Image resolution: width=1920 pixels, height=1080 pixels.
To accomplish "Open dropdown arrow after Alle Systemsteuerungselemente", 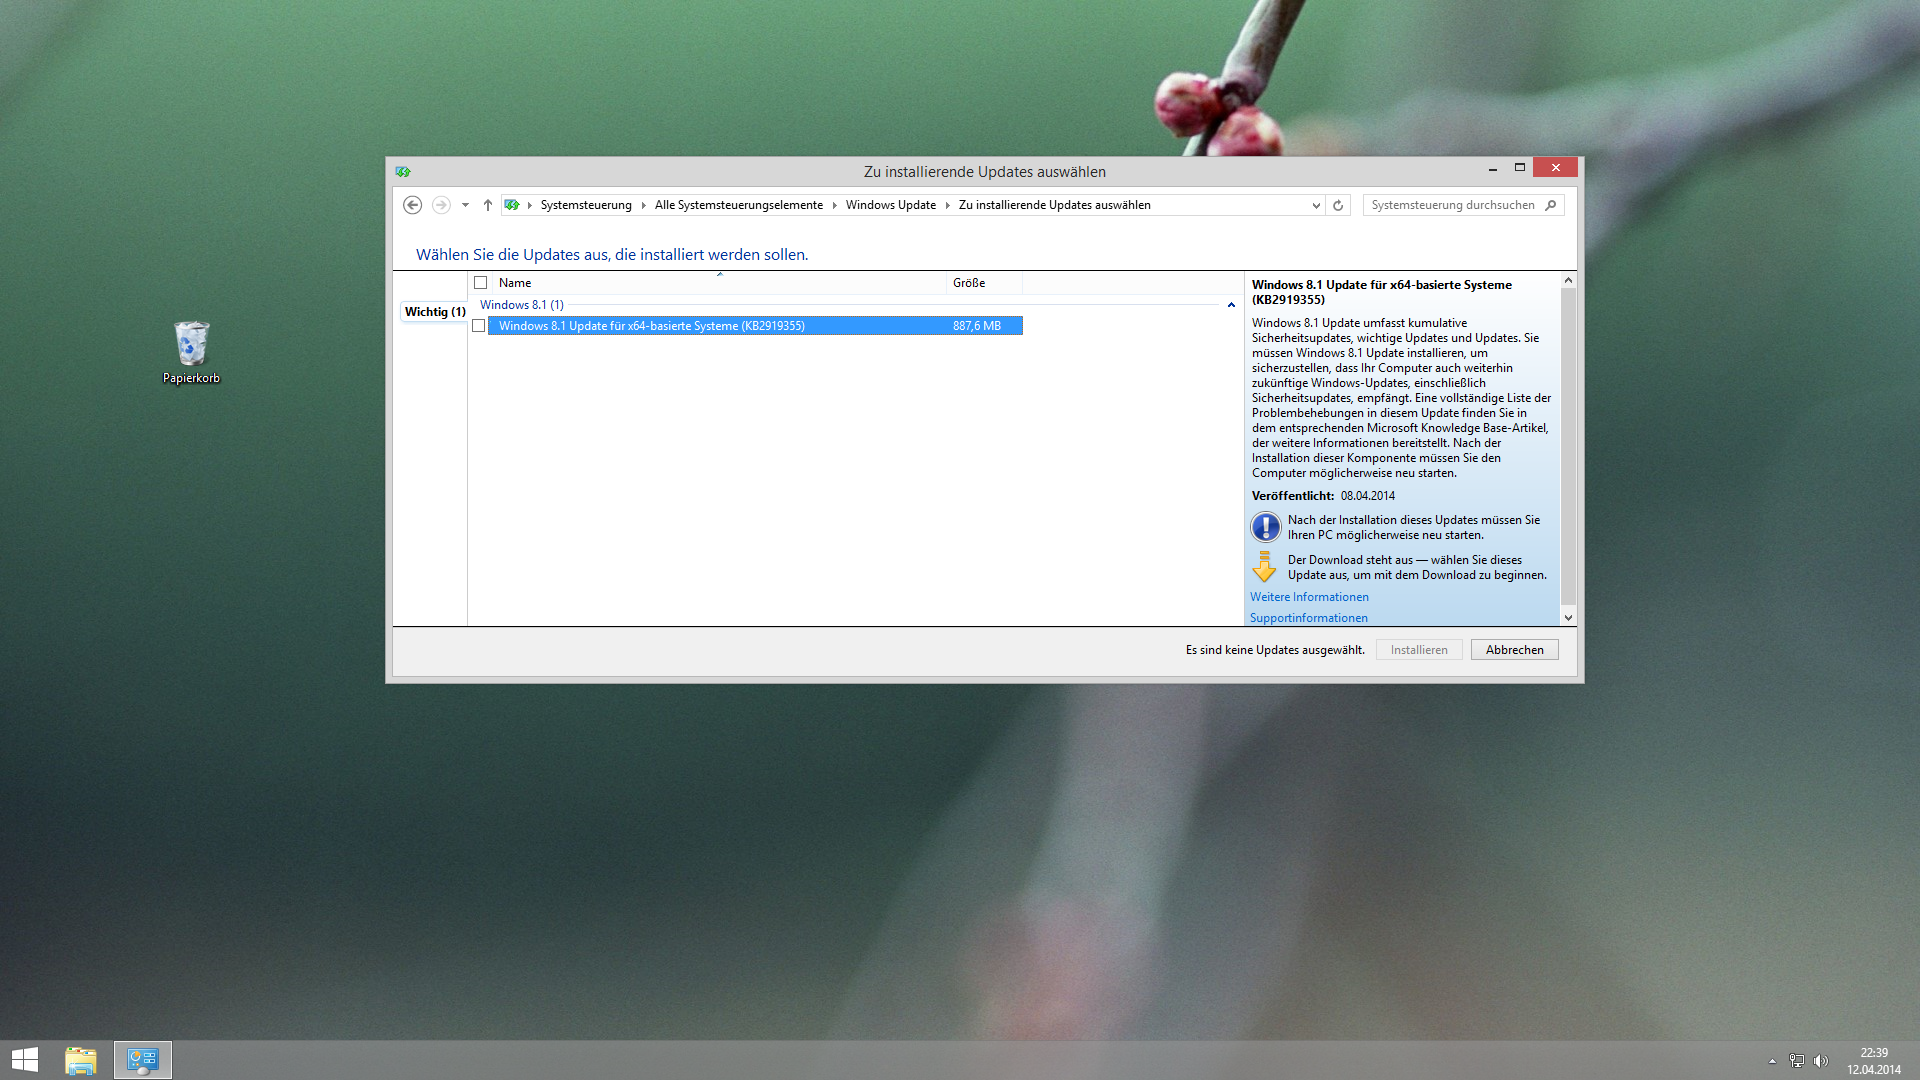I will tap(835, 205).
